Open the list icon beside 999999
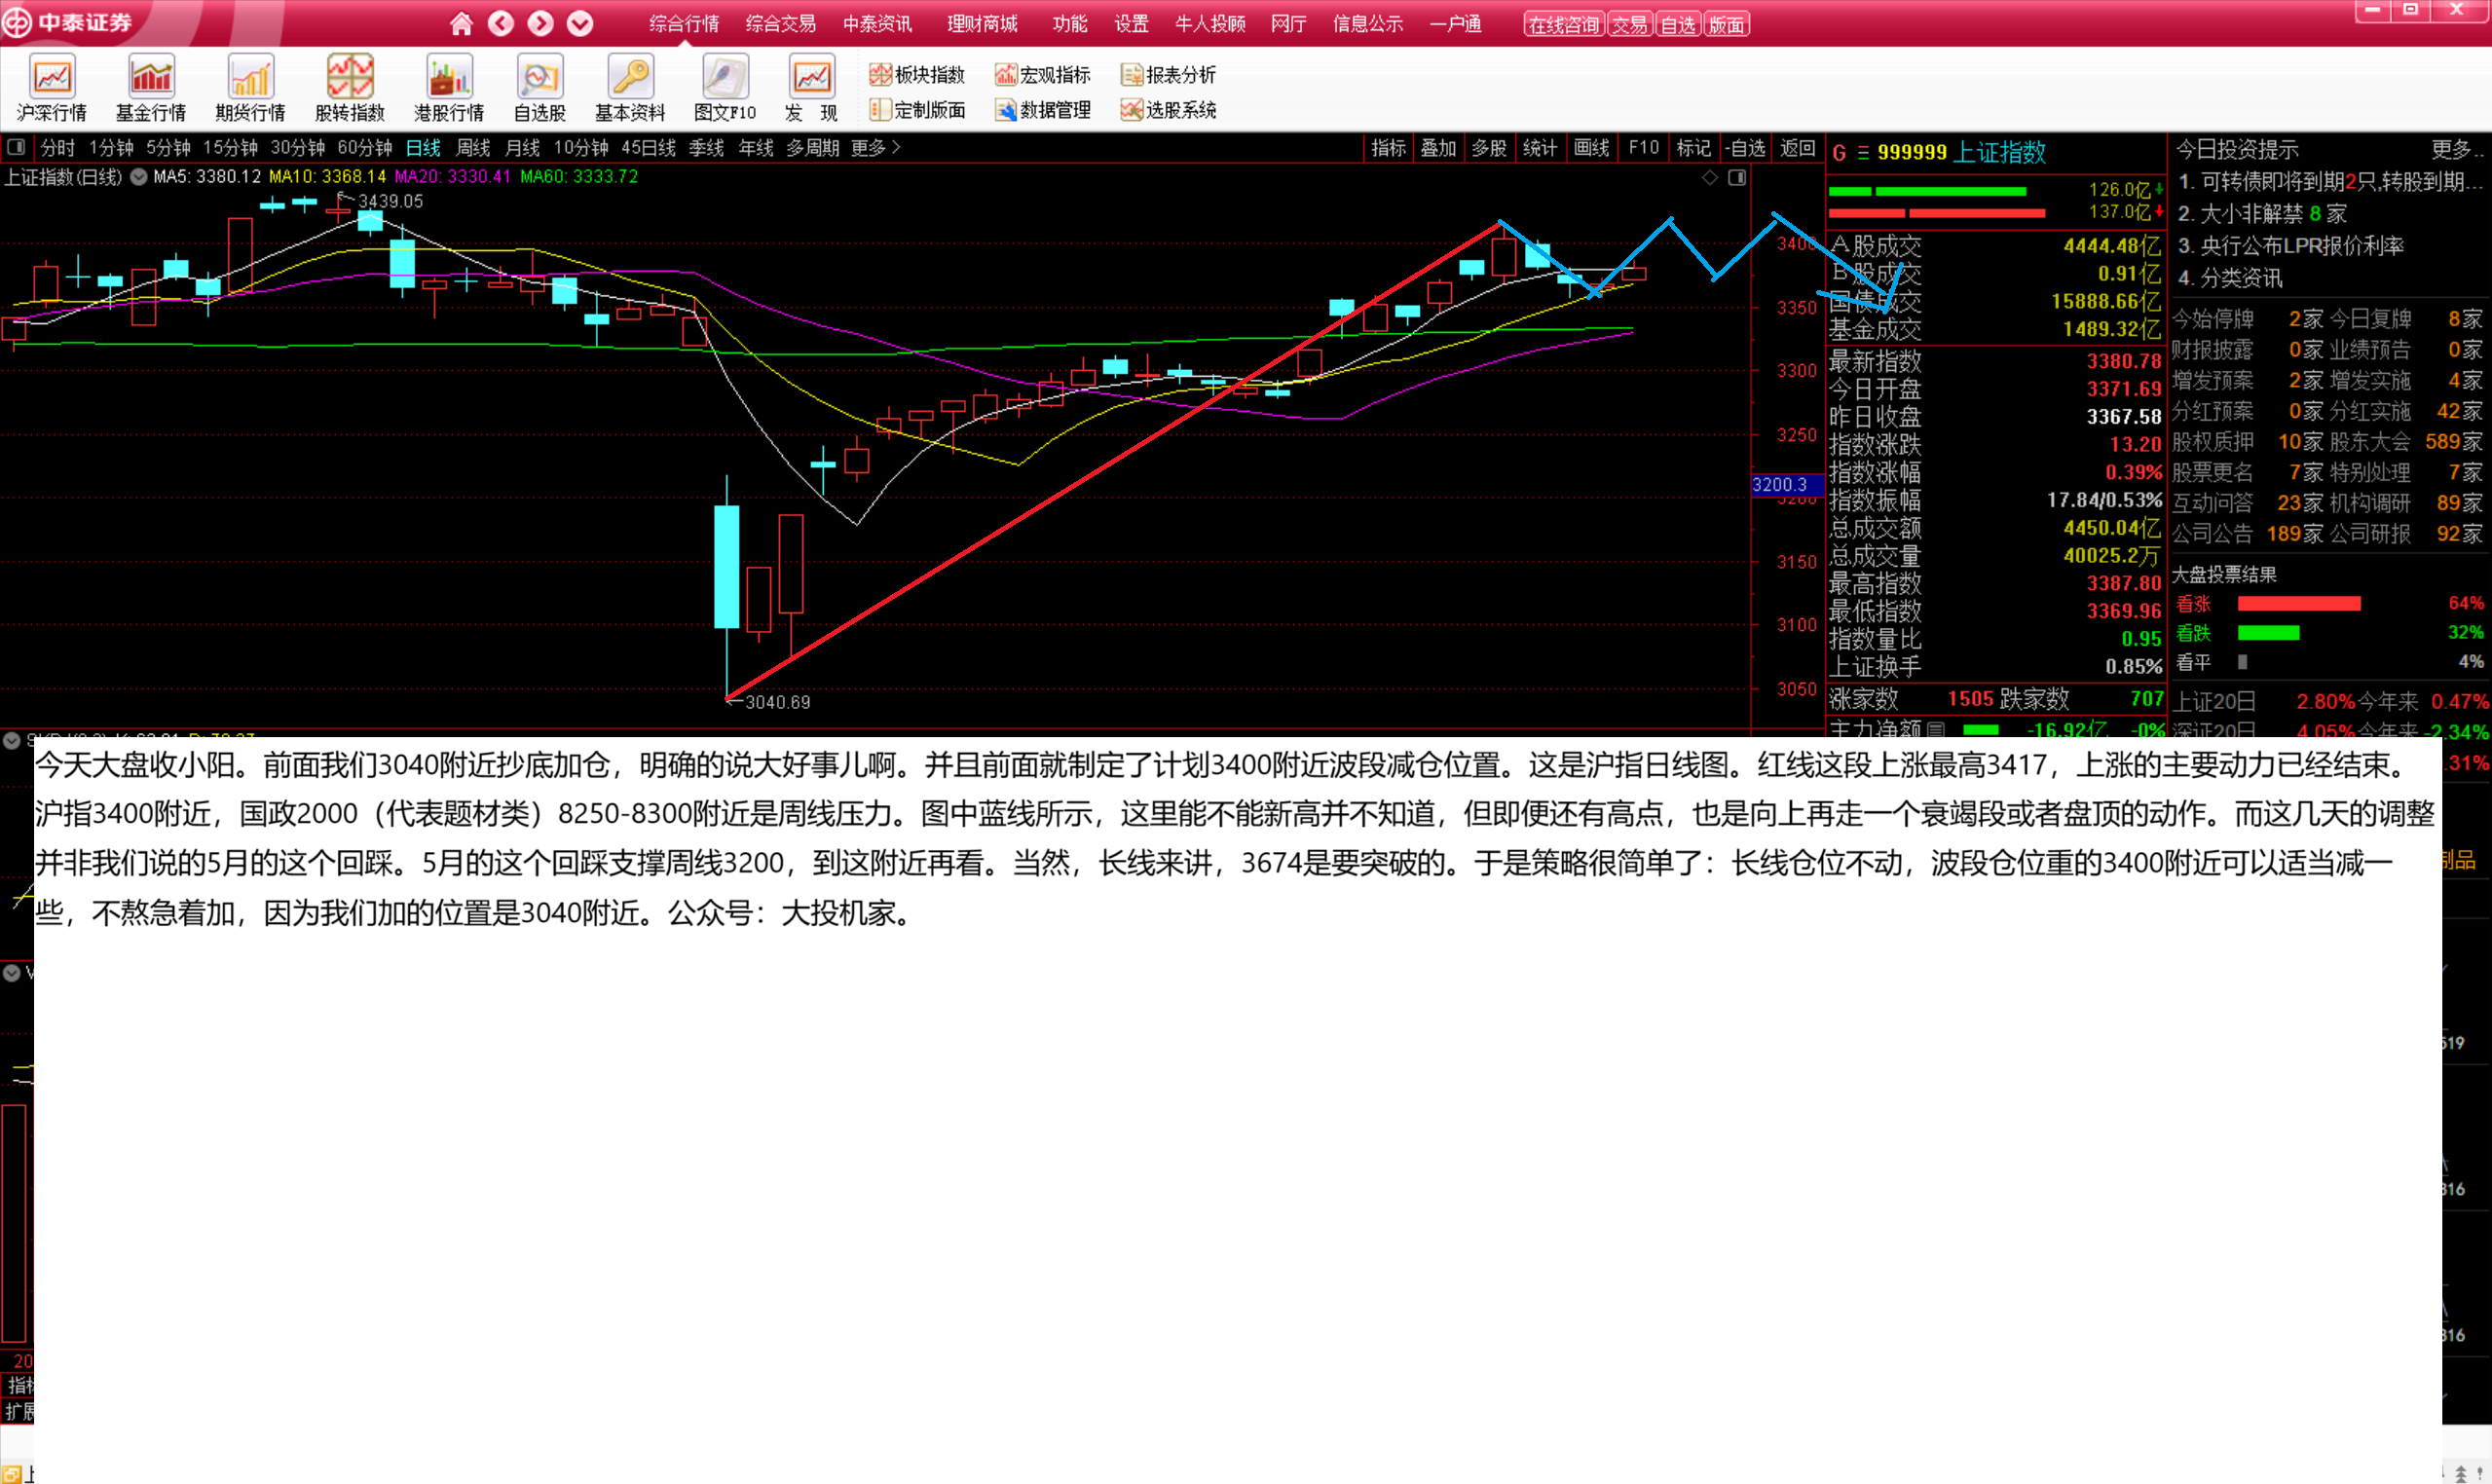This screenshot has width=2492, height=1484. 1863,152
